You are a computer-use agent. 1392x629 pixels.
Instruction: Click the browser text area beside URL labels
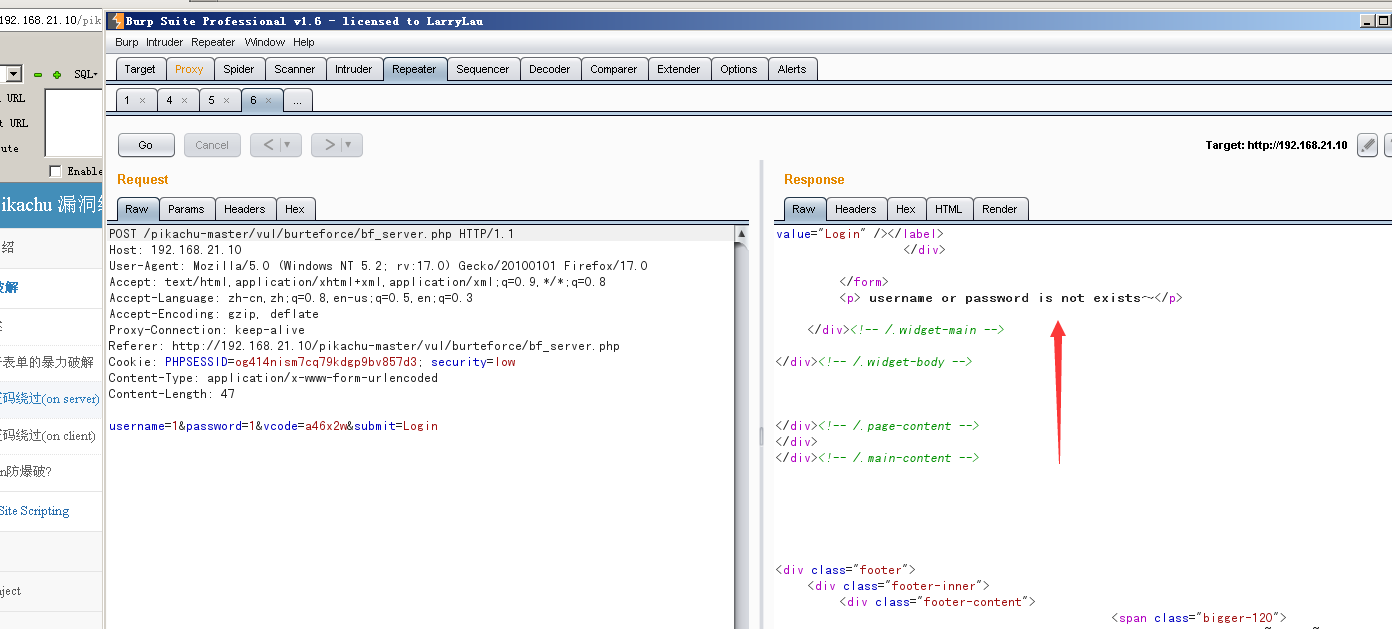click(74, 123)
